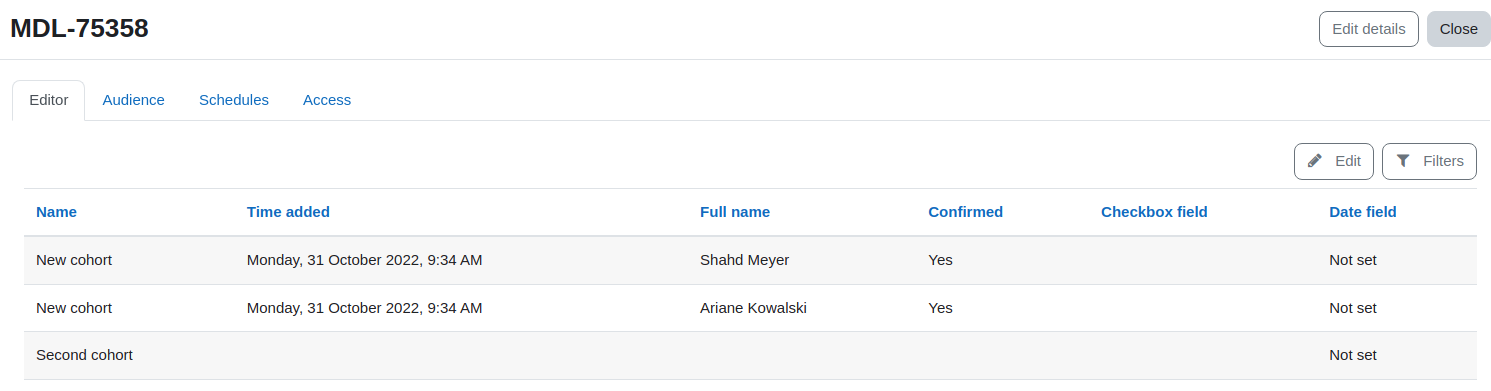Screen dimensions: 1491x391
Task: Select the Shahd Meyer row cell
Action: tap(745, 260)
